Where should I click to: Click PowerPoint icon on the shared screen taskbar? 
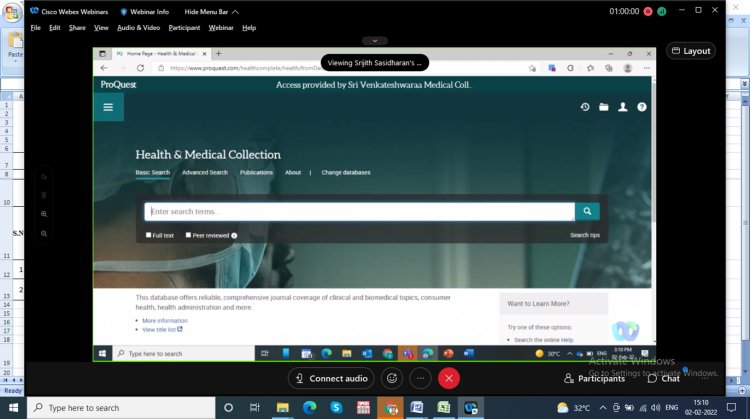click(x=448, y=353)
